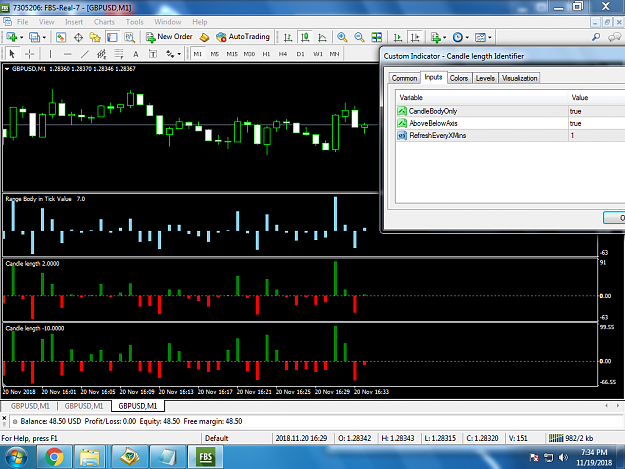Switch chart to line chart type
This screenshot has width=625, height=469.
[322, 37]
